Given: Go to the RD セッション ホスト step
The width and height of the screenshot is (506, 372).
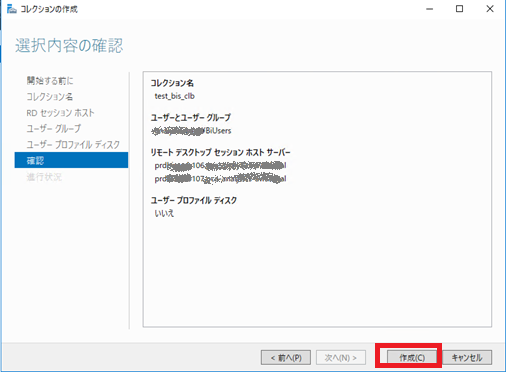Looking at the screenshot, I should [60, 113].
